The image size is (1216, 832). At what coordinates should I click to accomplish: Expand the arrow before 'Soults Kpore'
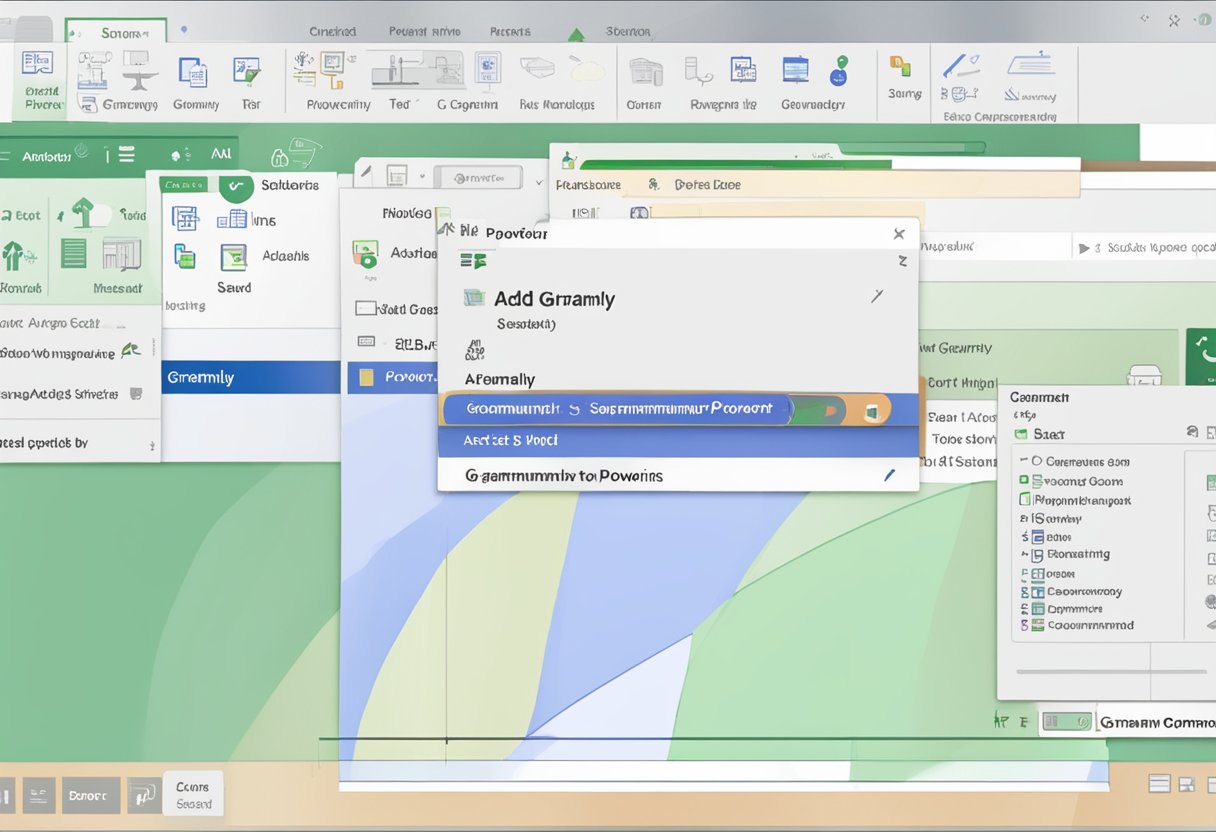click(1083, 248)
